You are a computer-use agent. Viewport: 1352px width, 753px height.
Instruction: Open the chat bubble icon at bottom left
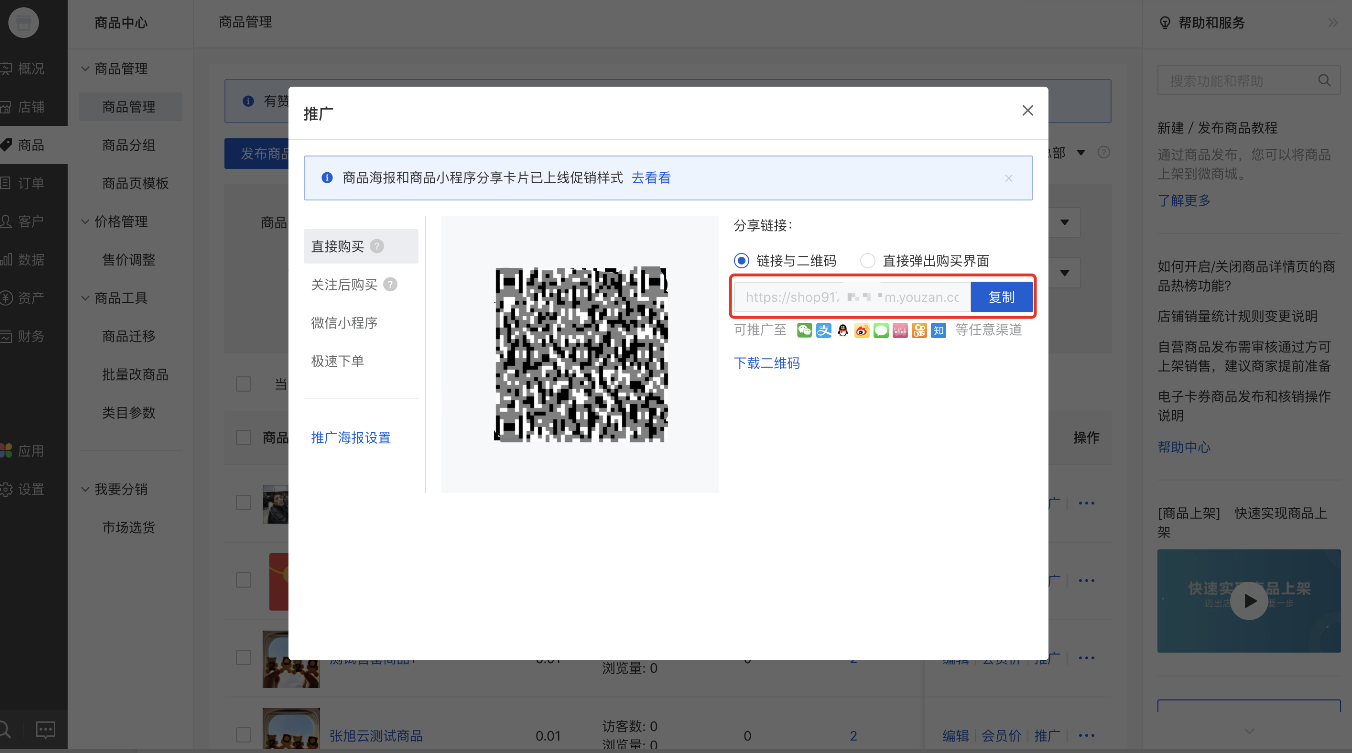click(x=46, y=729)
